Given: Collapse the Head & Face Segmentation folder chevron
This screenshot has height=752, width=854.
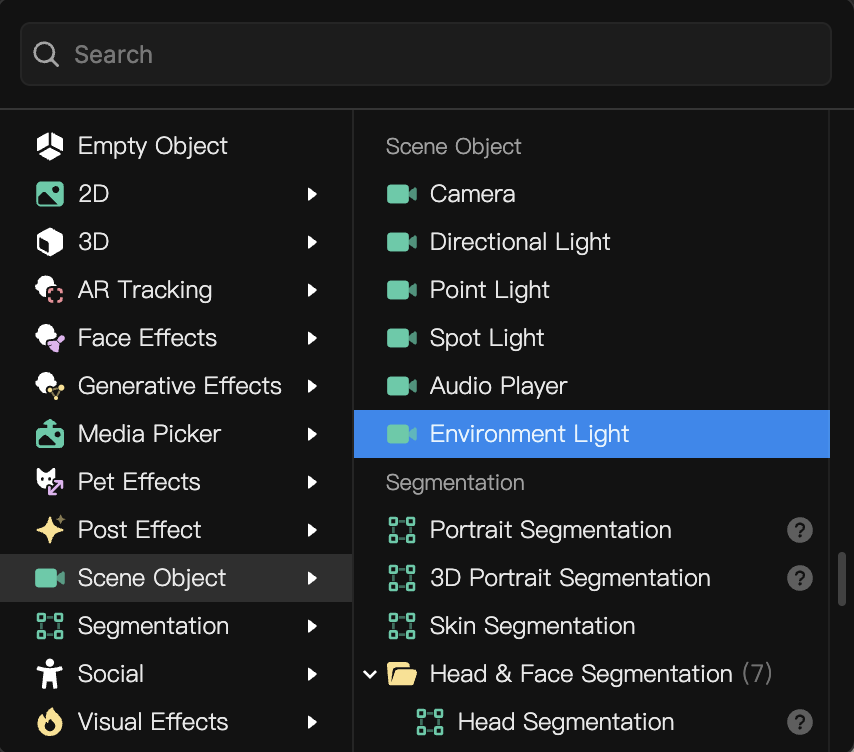Looking at the screenshot, I should pyautogui.click(x=370, y=674).
